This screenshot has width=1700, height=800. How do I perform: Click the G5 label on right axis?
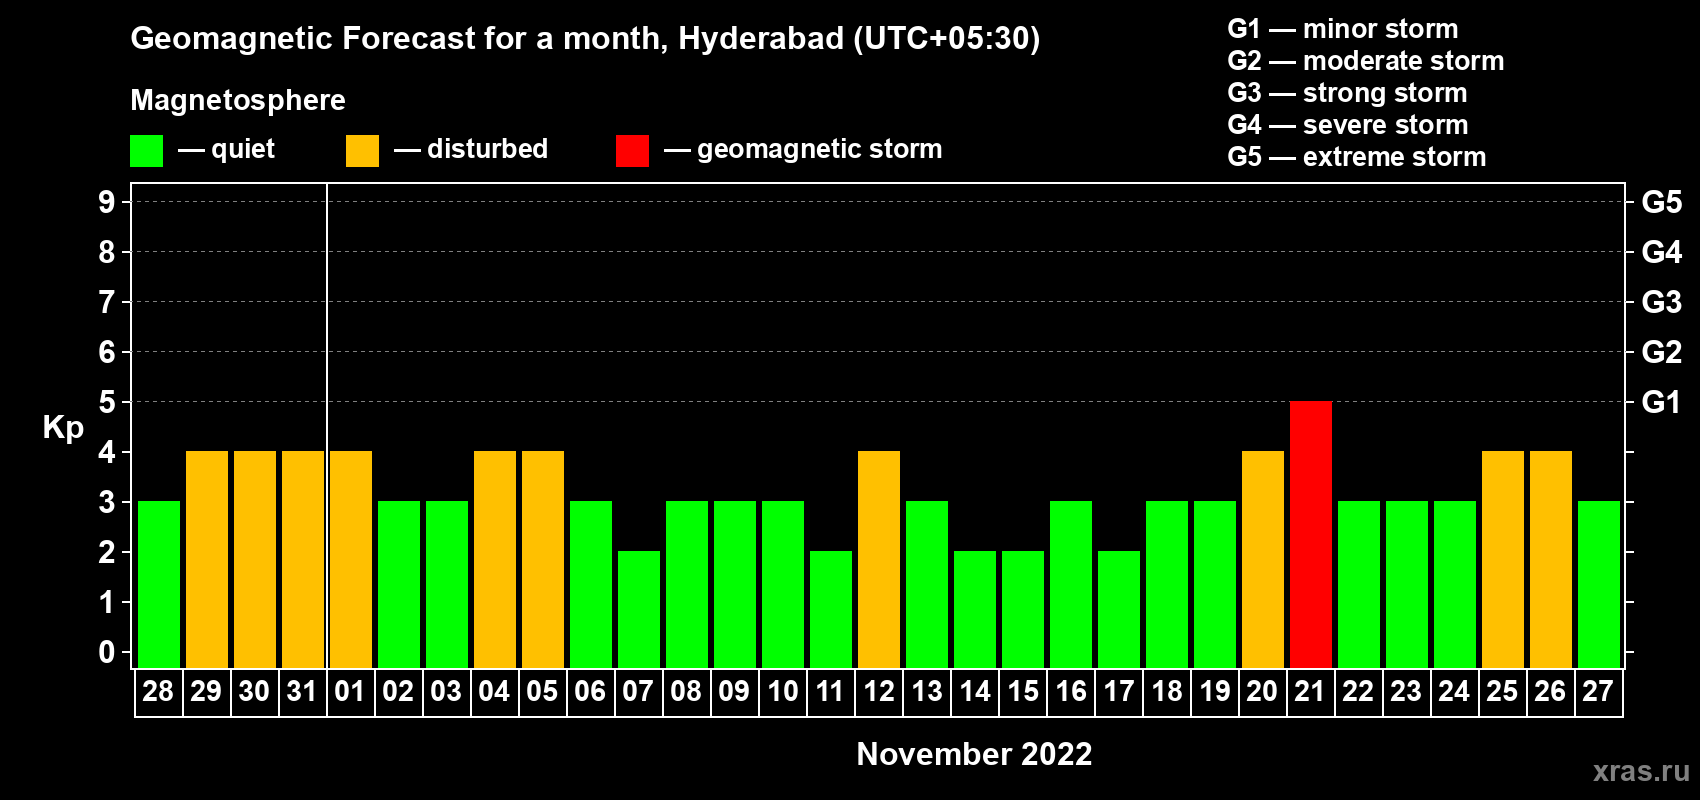coord(1662,202)
